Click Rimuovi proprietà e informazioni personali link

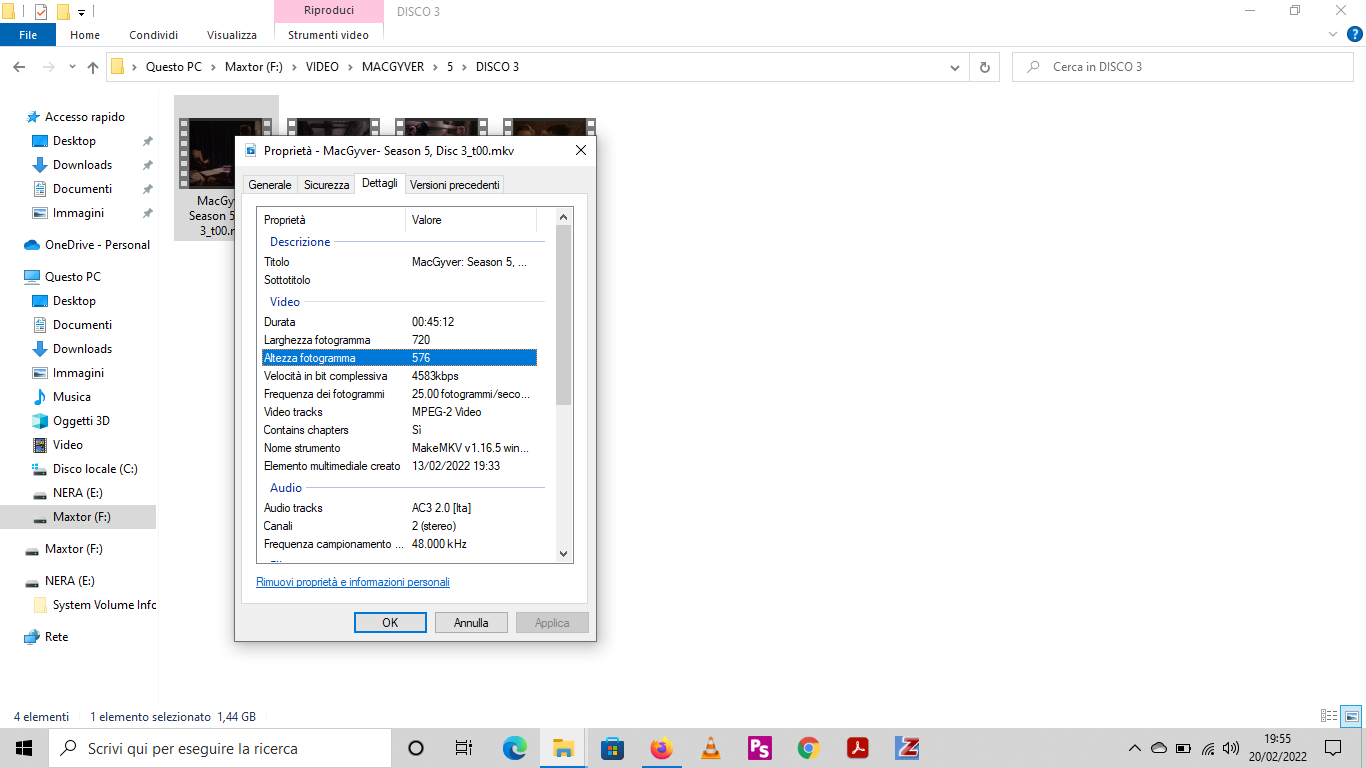[353, 582]
